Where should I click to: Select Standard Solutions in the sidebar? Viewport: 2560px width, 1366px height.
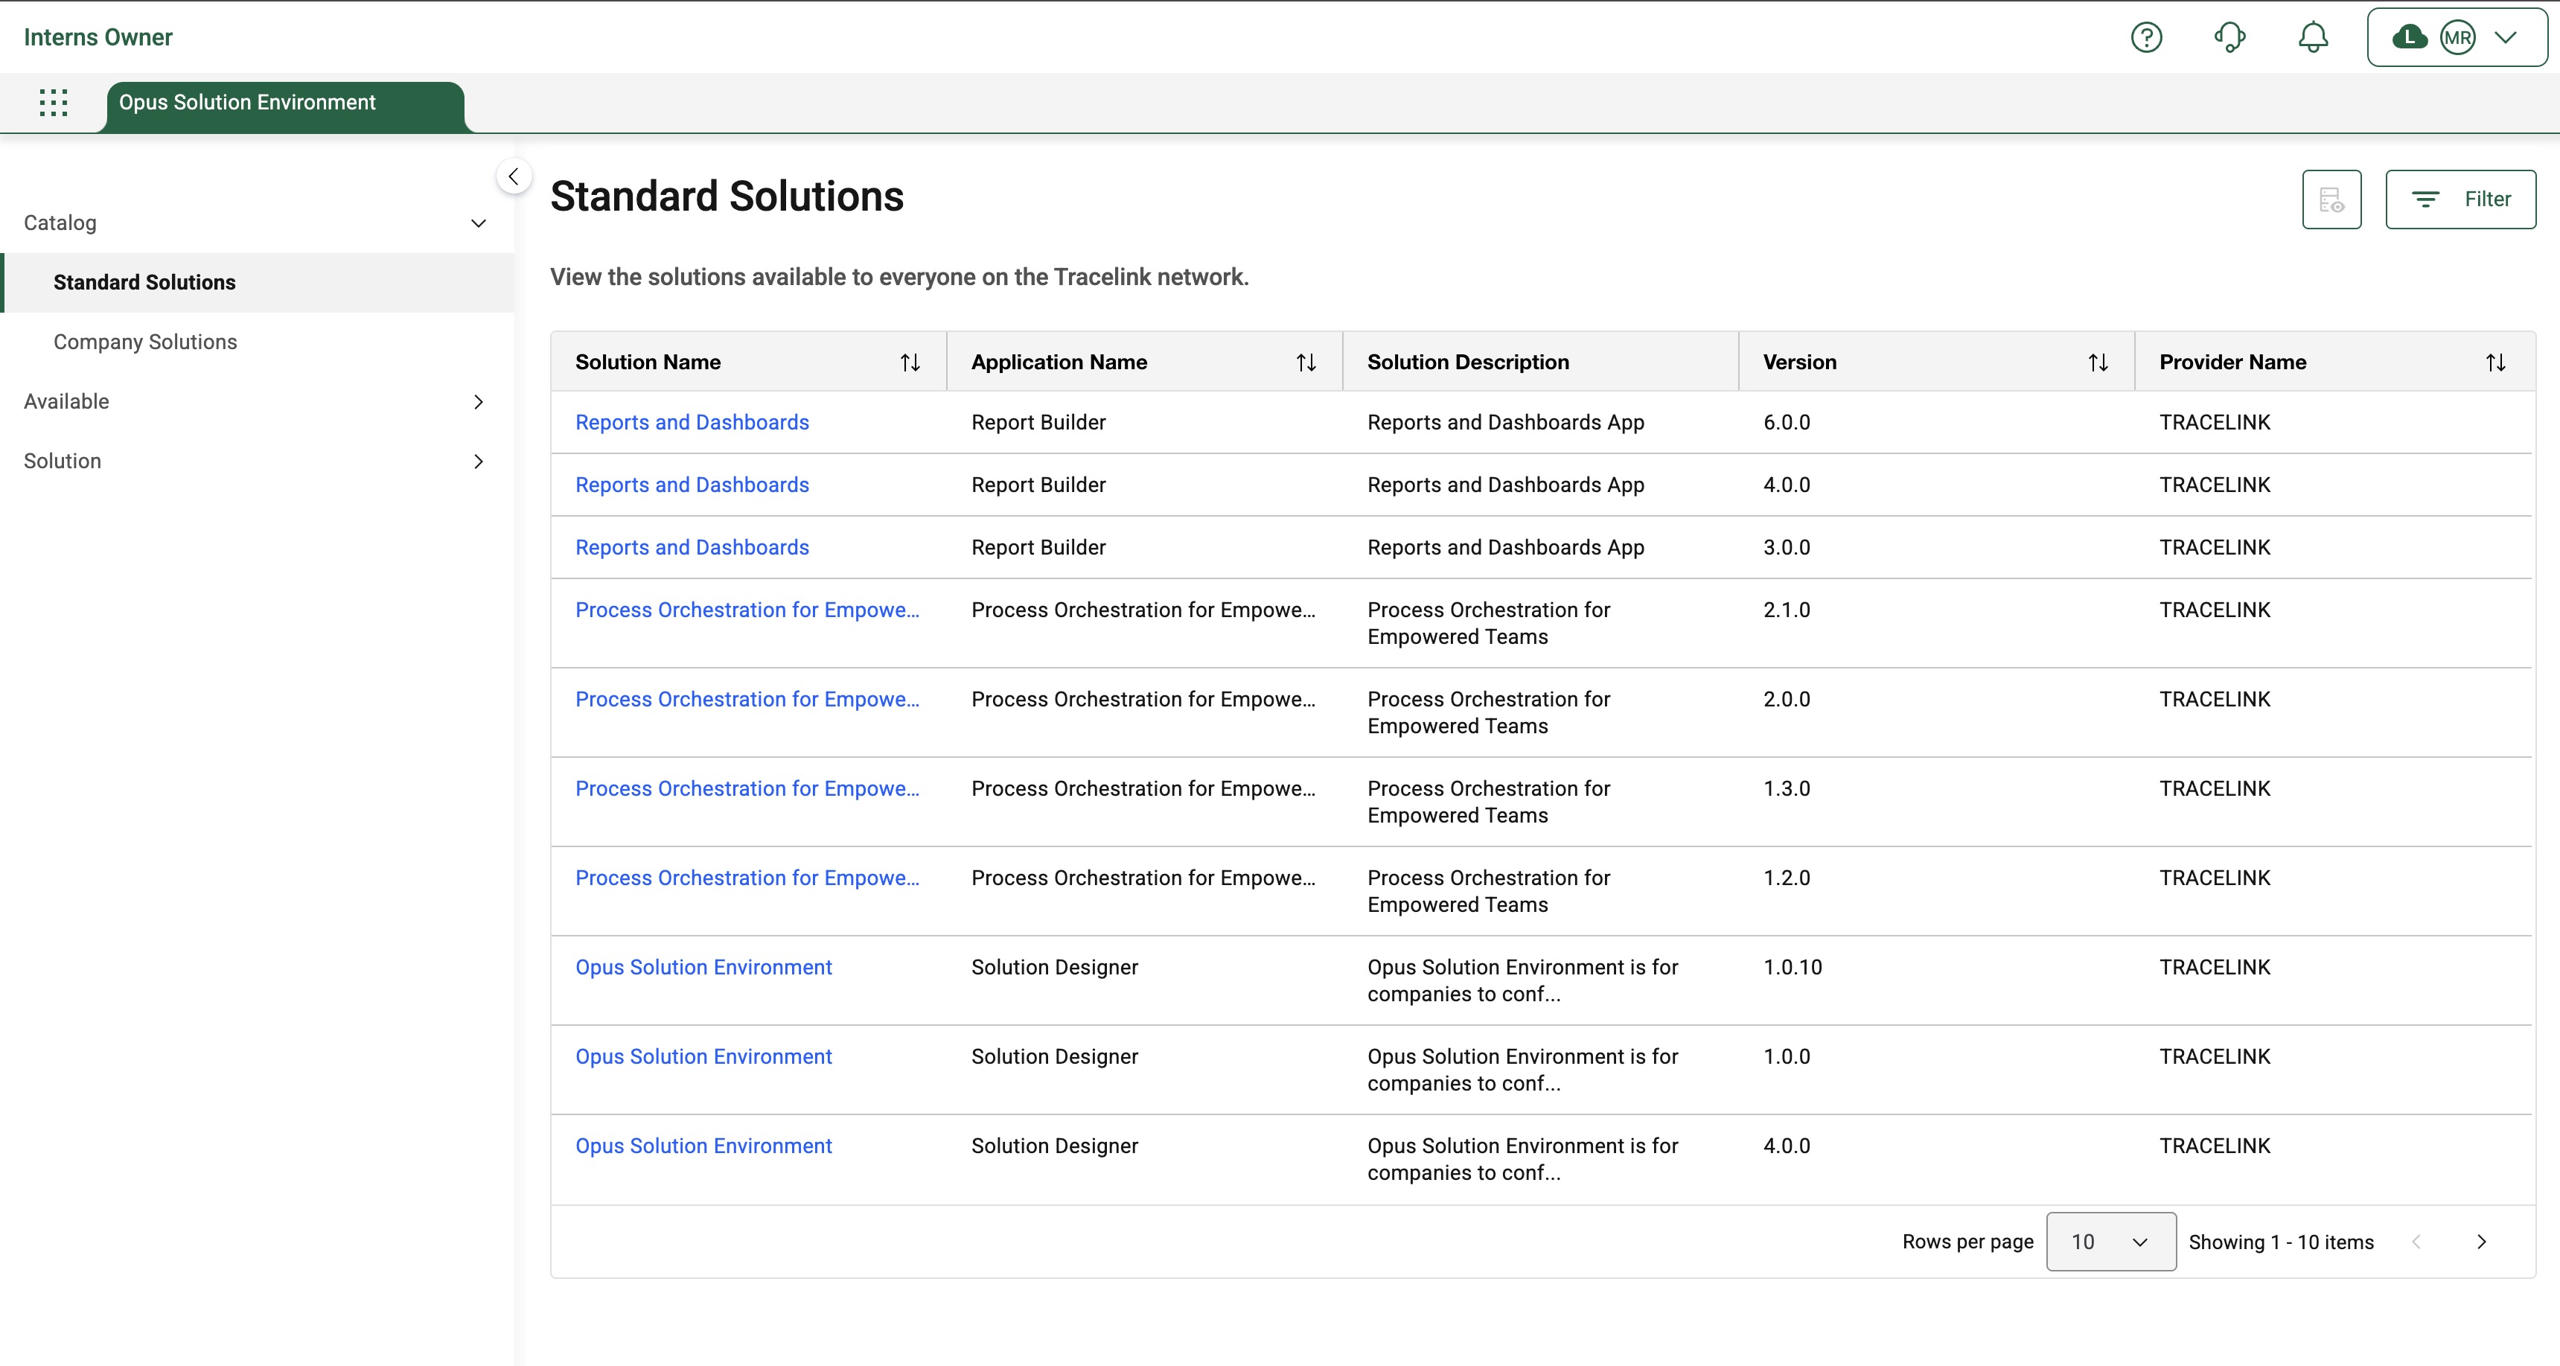click(257, 282)
